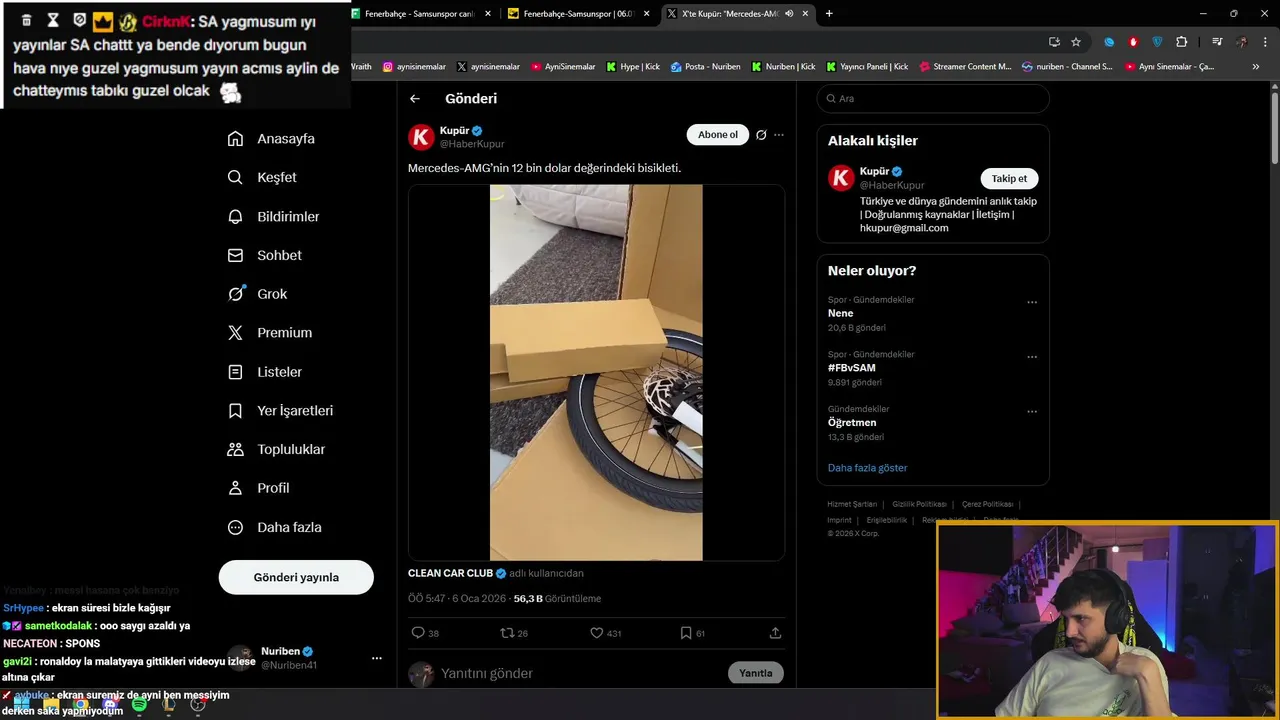Open options menu for Öğretmen trend

click(1032, 411)
